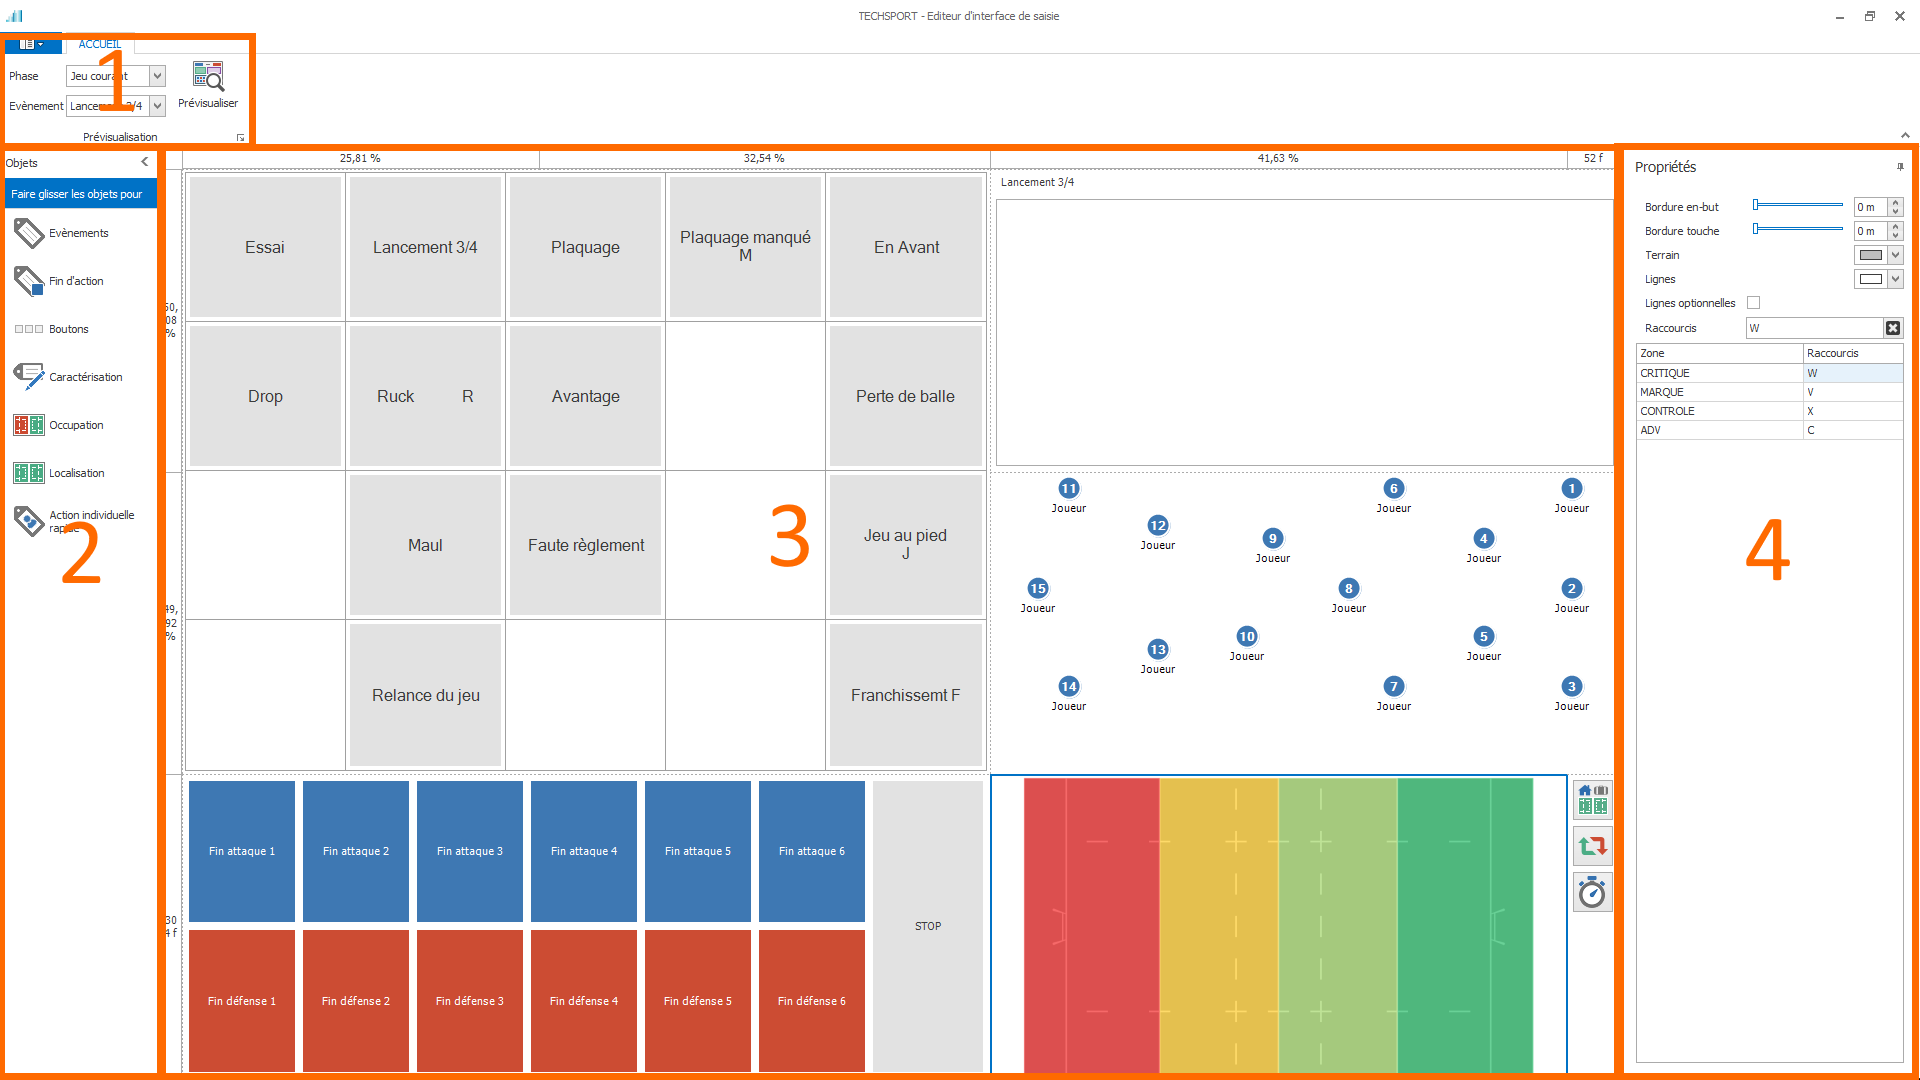Select the Fin d'action object icon
This screenshot has width=1920, height=1080.
pos(29,281)
